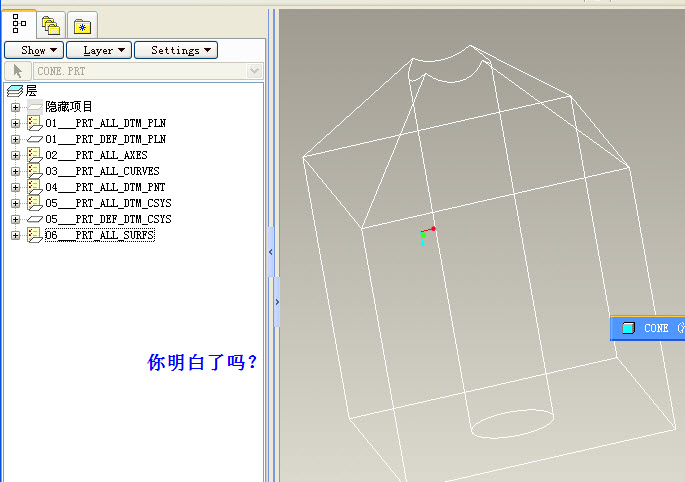The width and height of the screenshot is (685, 482).
Task: Expand 03___PRT_ALL_CURVES layer
Action: pyautogui.click(x=15, y=171)
